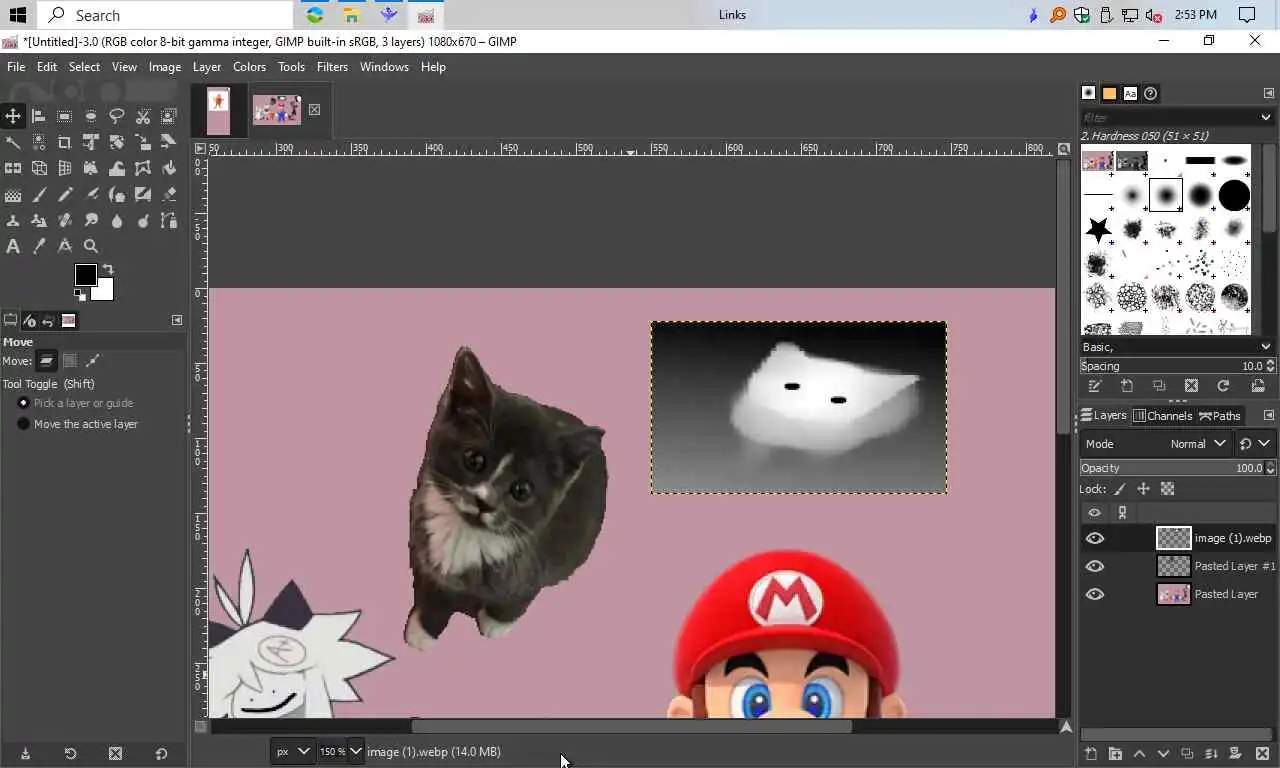Screen dimensions: 1280x768
Task: Create a new layer in Layers panel
Action: click(x=1091, y=753)
